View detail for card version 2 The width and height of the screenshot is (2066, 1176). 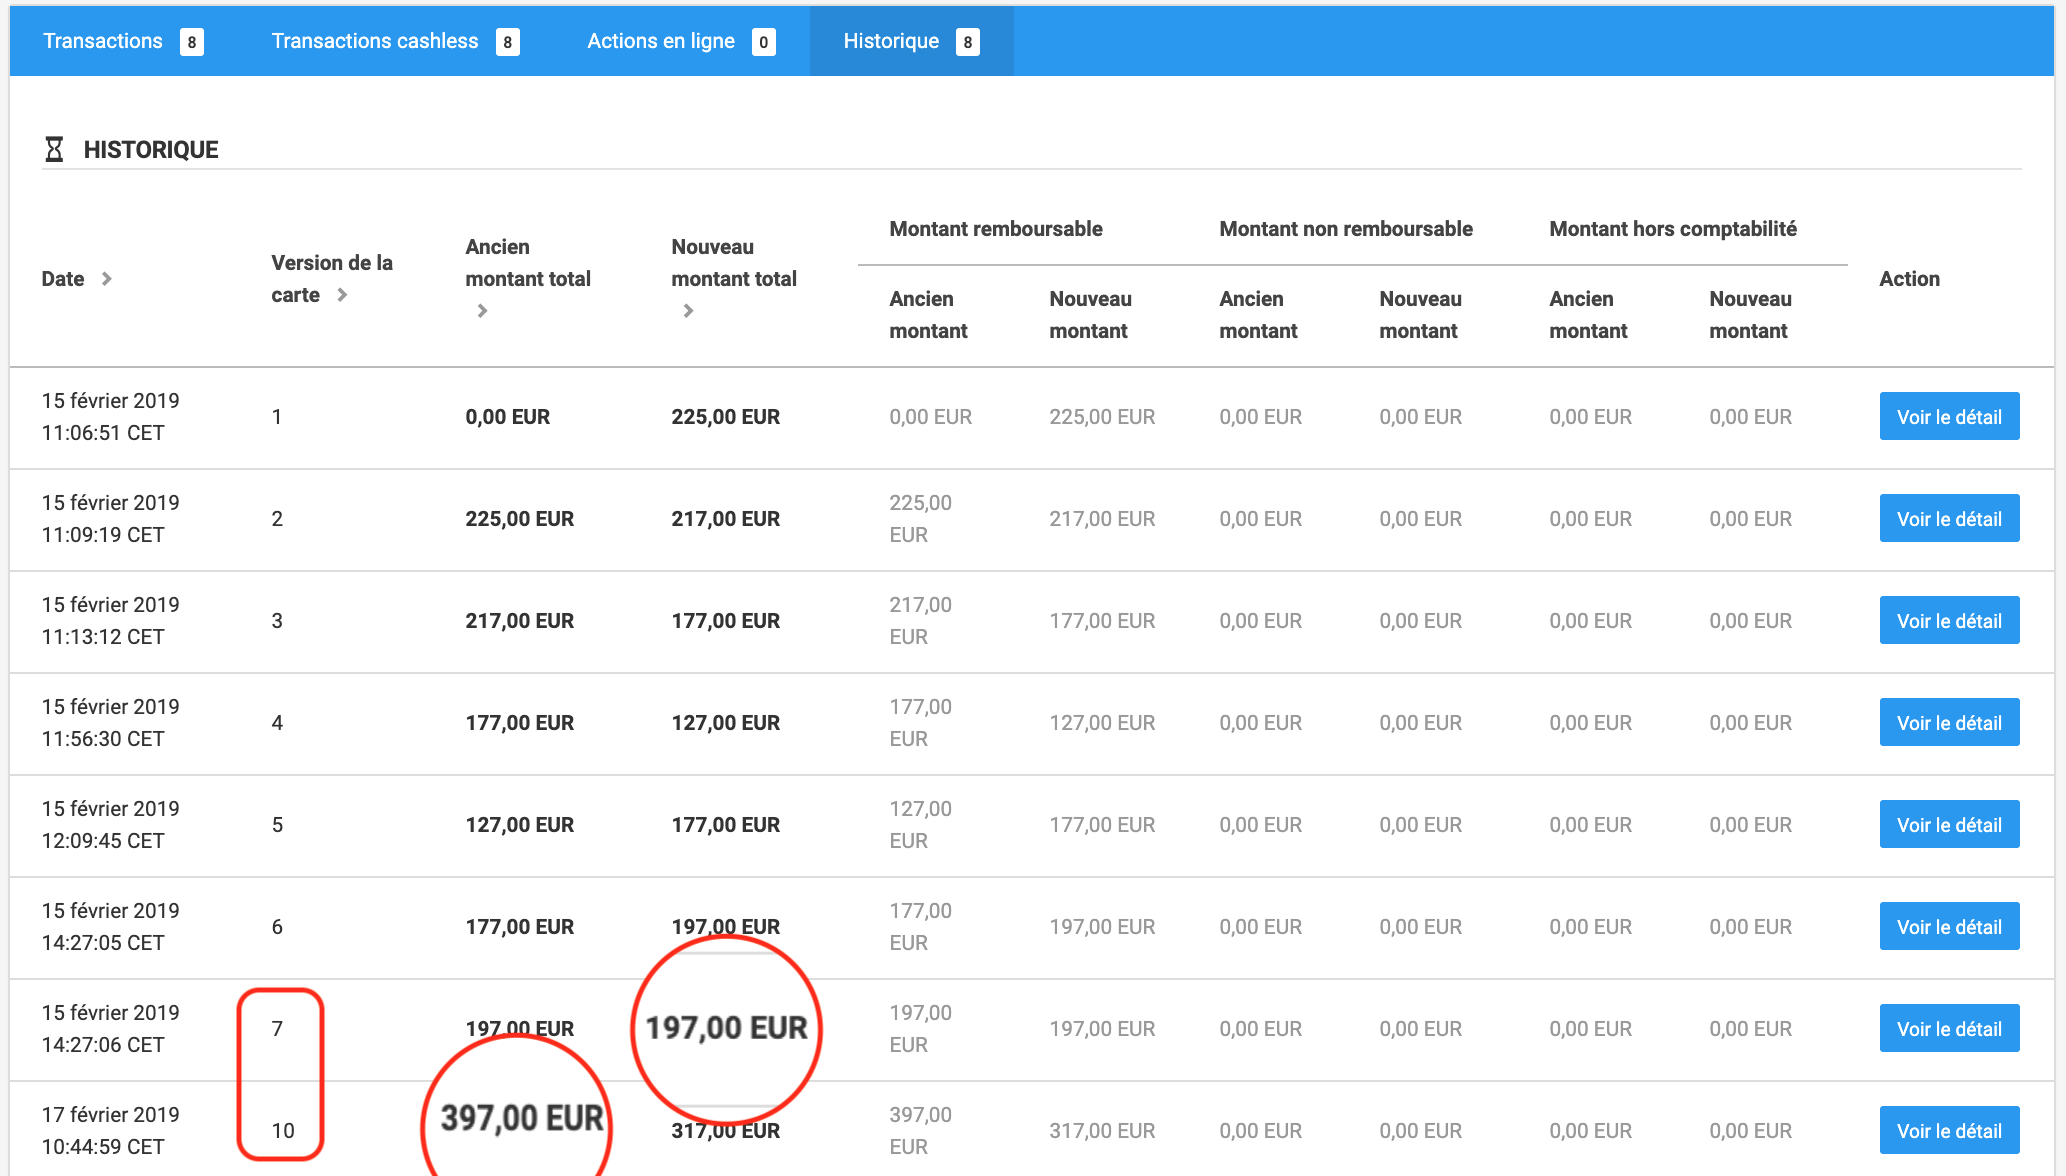[x=1949, y=519]
